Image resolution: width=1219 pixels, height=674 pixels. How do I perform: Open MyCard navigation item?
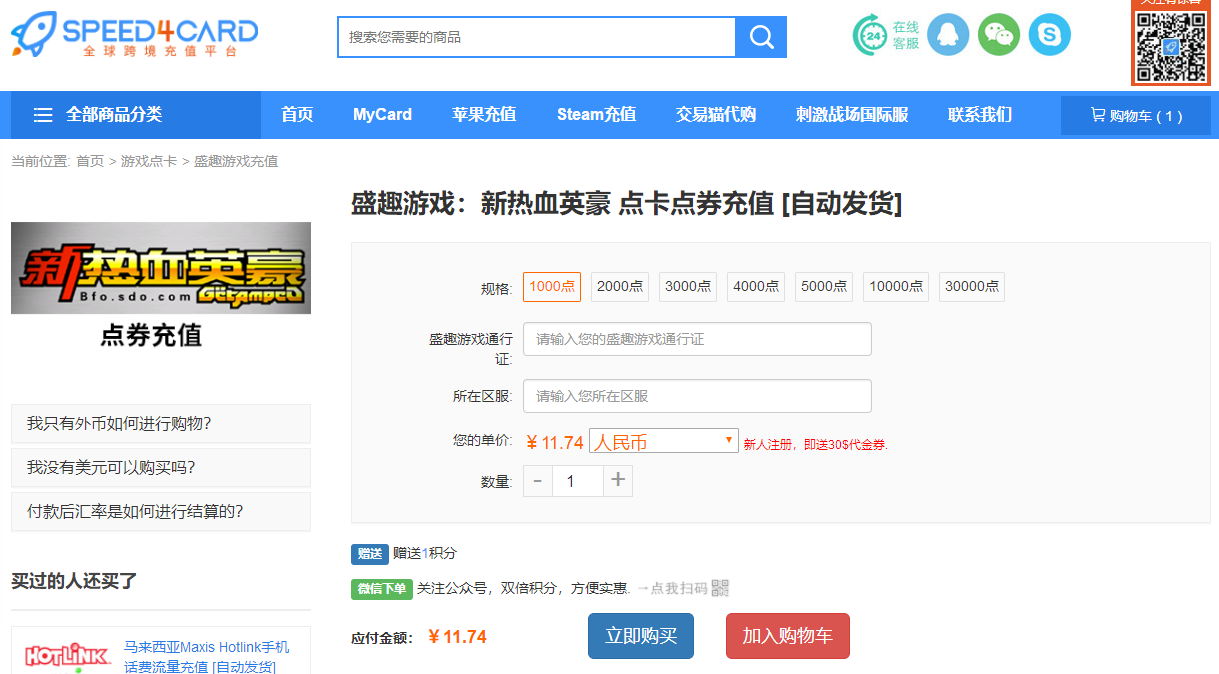coord(382,115)
